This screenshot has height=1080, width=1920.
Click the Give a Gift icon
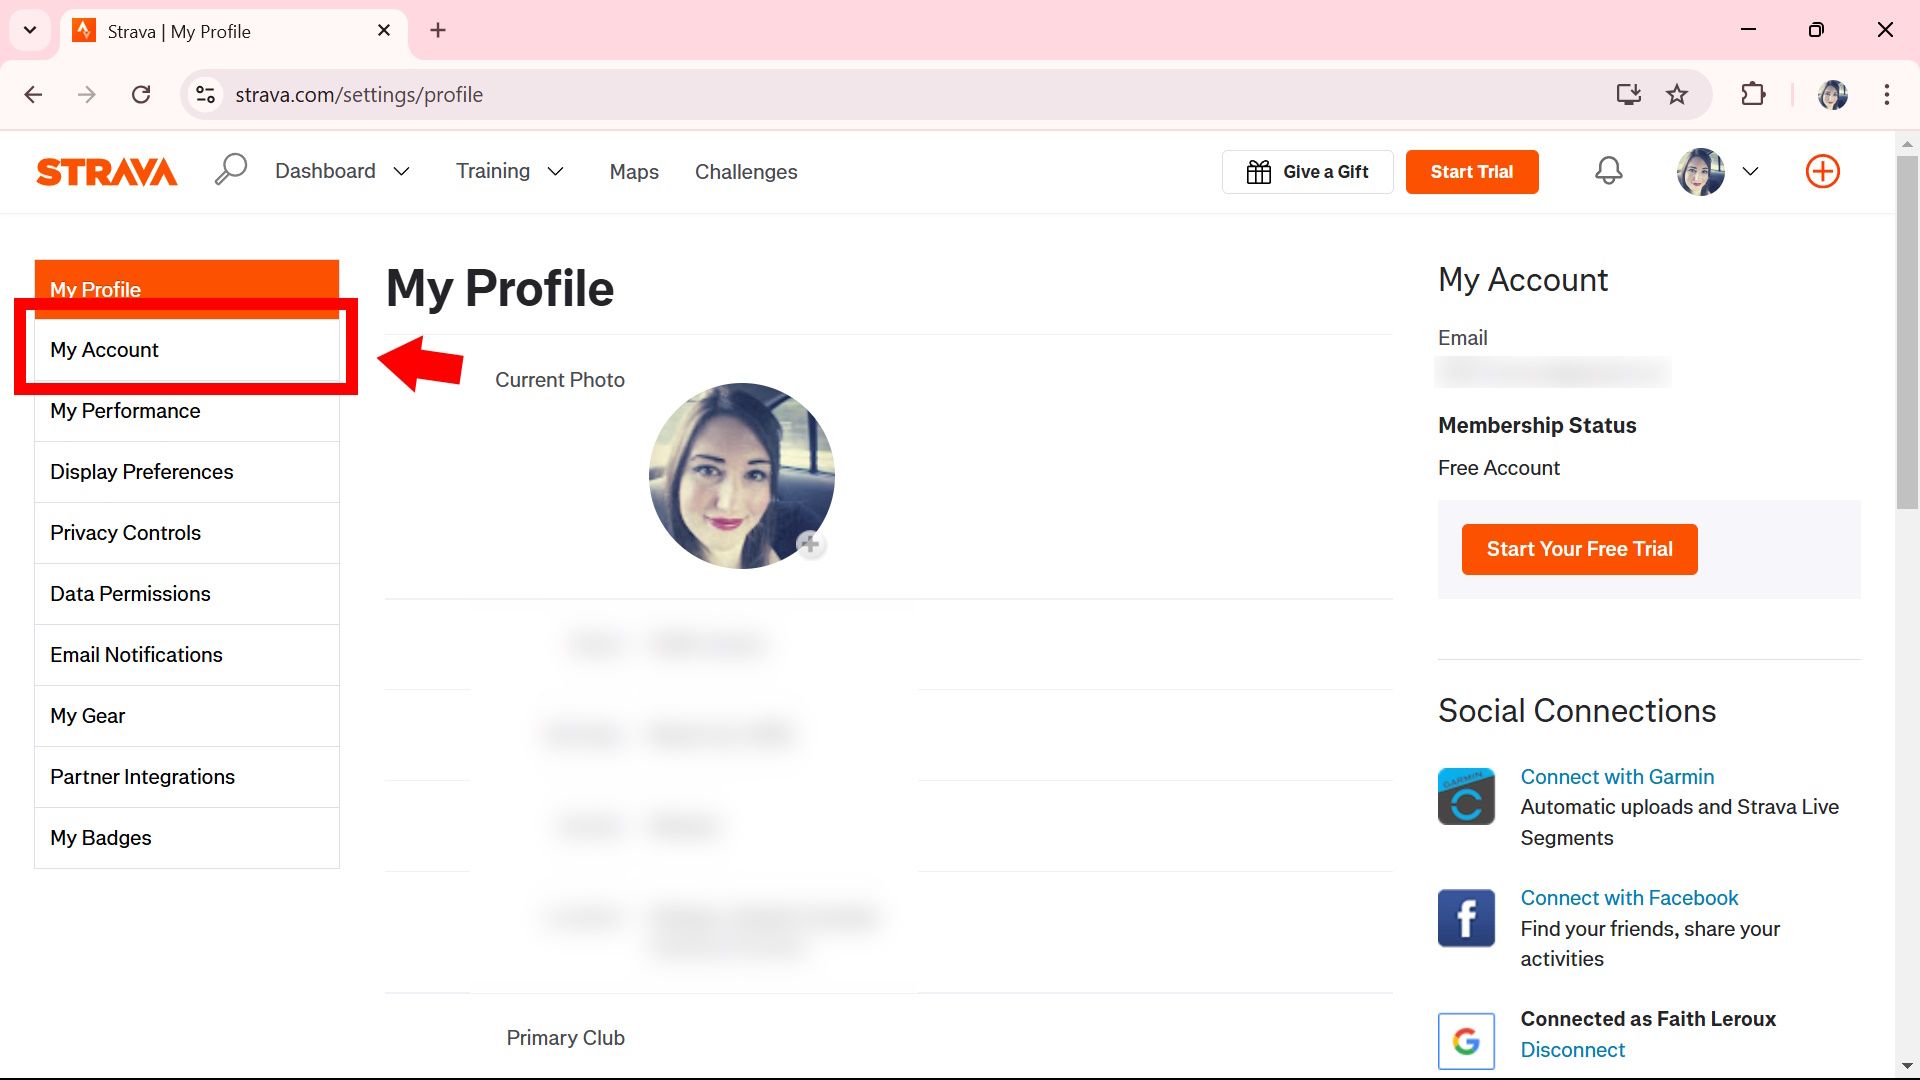click(1259, 171)
